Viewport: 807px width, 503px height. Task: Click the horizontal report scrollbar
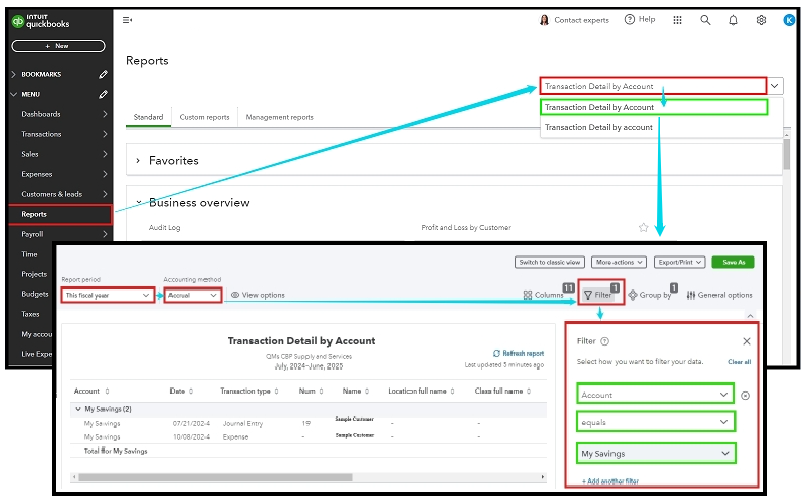pos(215,477)
